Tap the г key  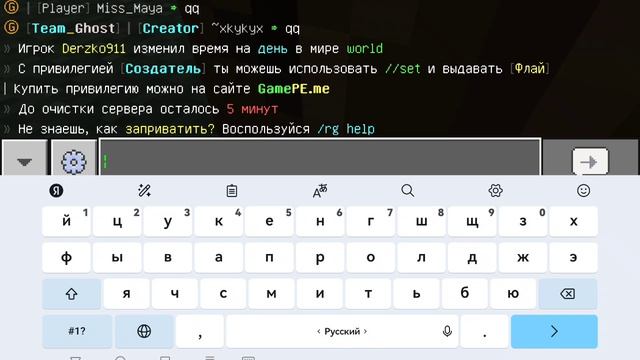point(371,221)
